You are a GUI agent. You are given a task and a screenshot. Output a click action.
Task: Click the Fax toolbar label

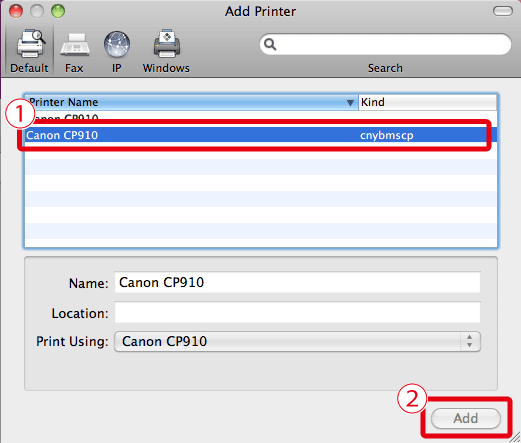74,68
